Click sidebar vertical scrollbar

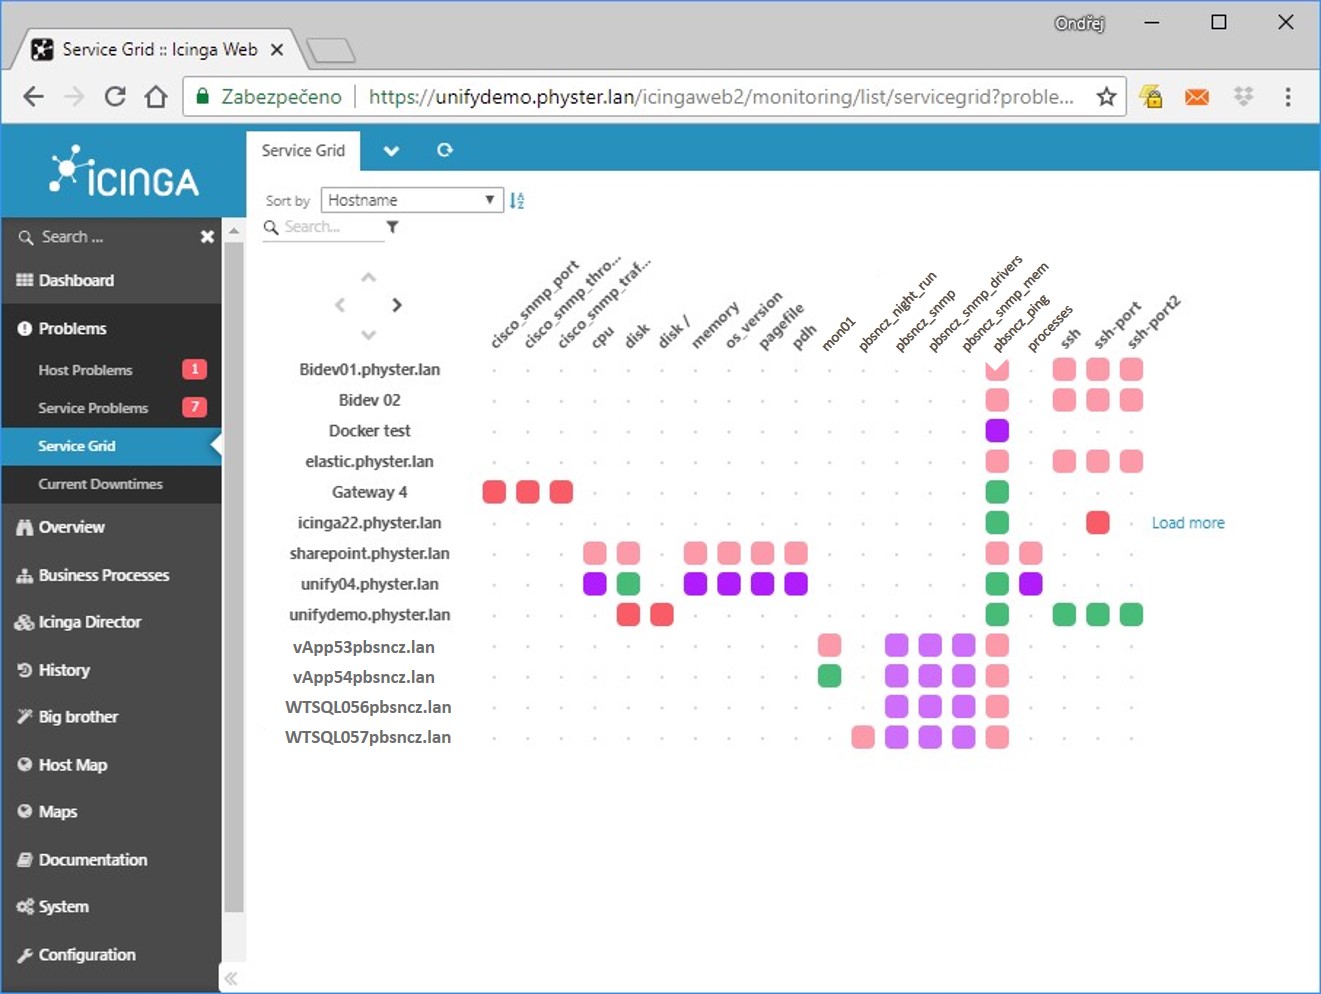(x=234, y=575)
